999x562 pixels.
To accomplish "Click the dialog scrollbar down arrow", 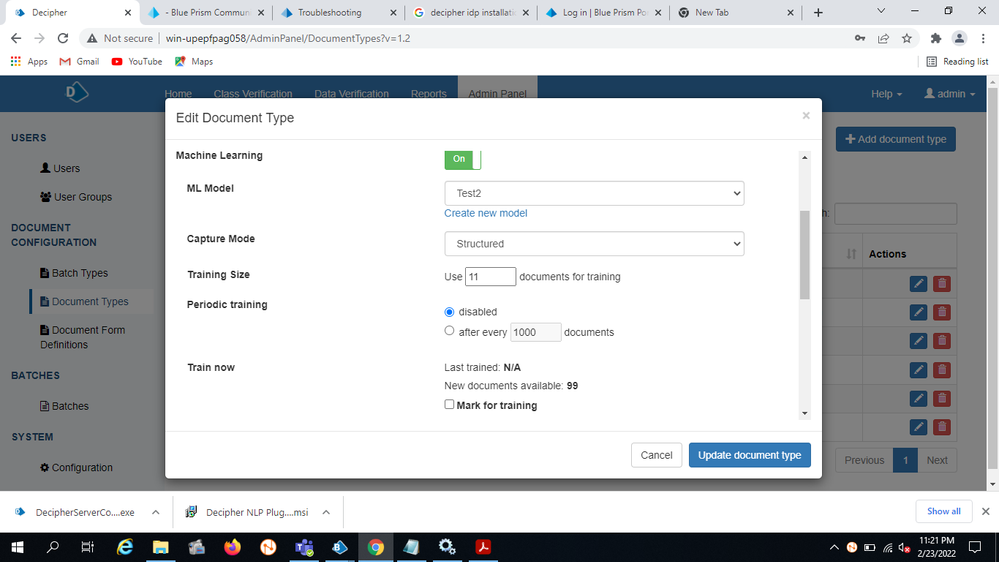I will point(805,413).
